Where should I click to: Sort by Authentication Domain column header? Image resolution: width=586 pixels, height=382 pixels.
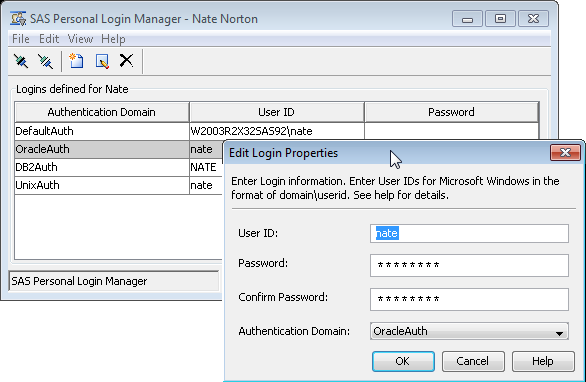point(102,112)
